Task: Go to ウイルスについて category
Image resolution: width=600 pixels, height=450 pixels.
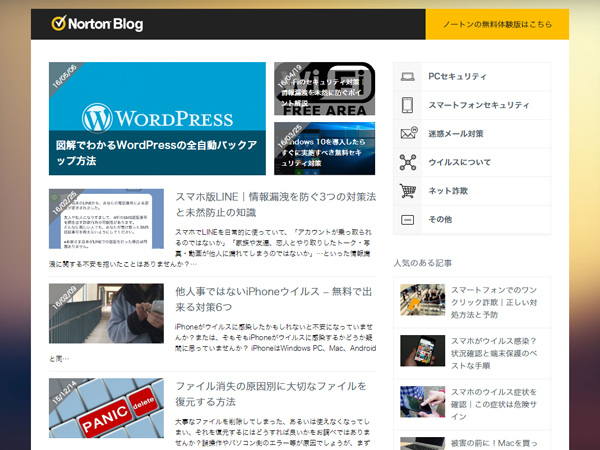Action: pos(472,162)
